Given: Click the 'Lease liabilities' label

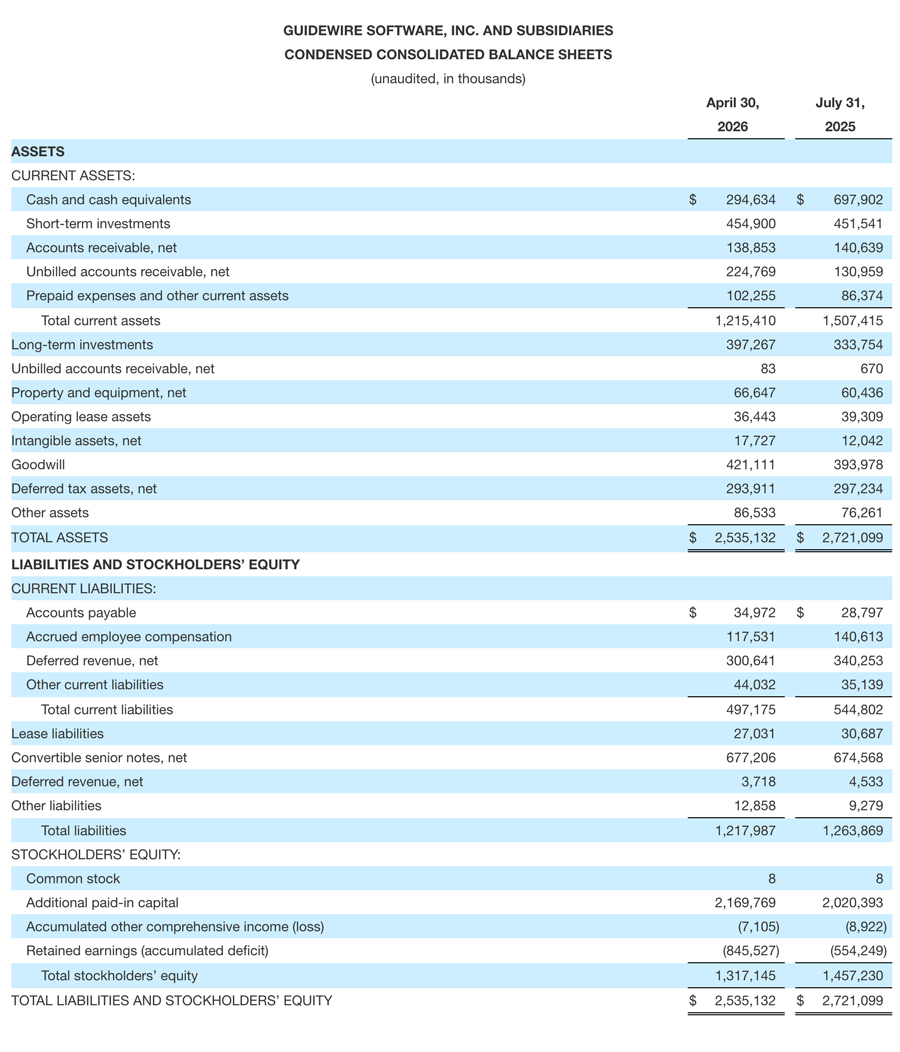Looking at the screenshot, I should pos(58,734).
